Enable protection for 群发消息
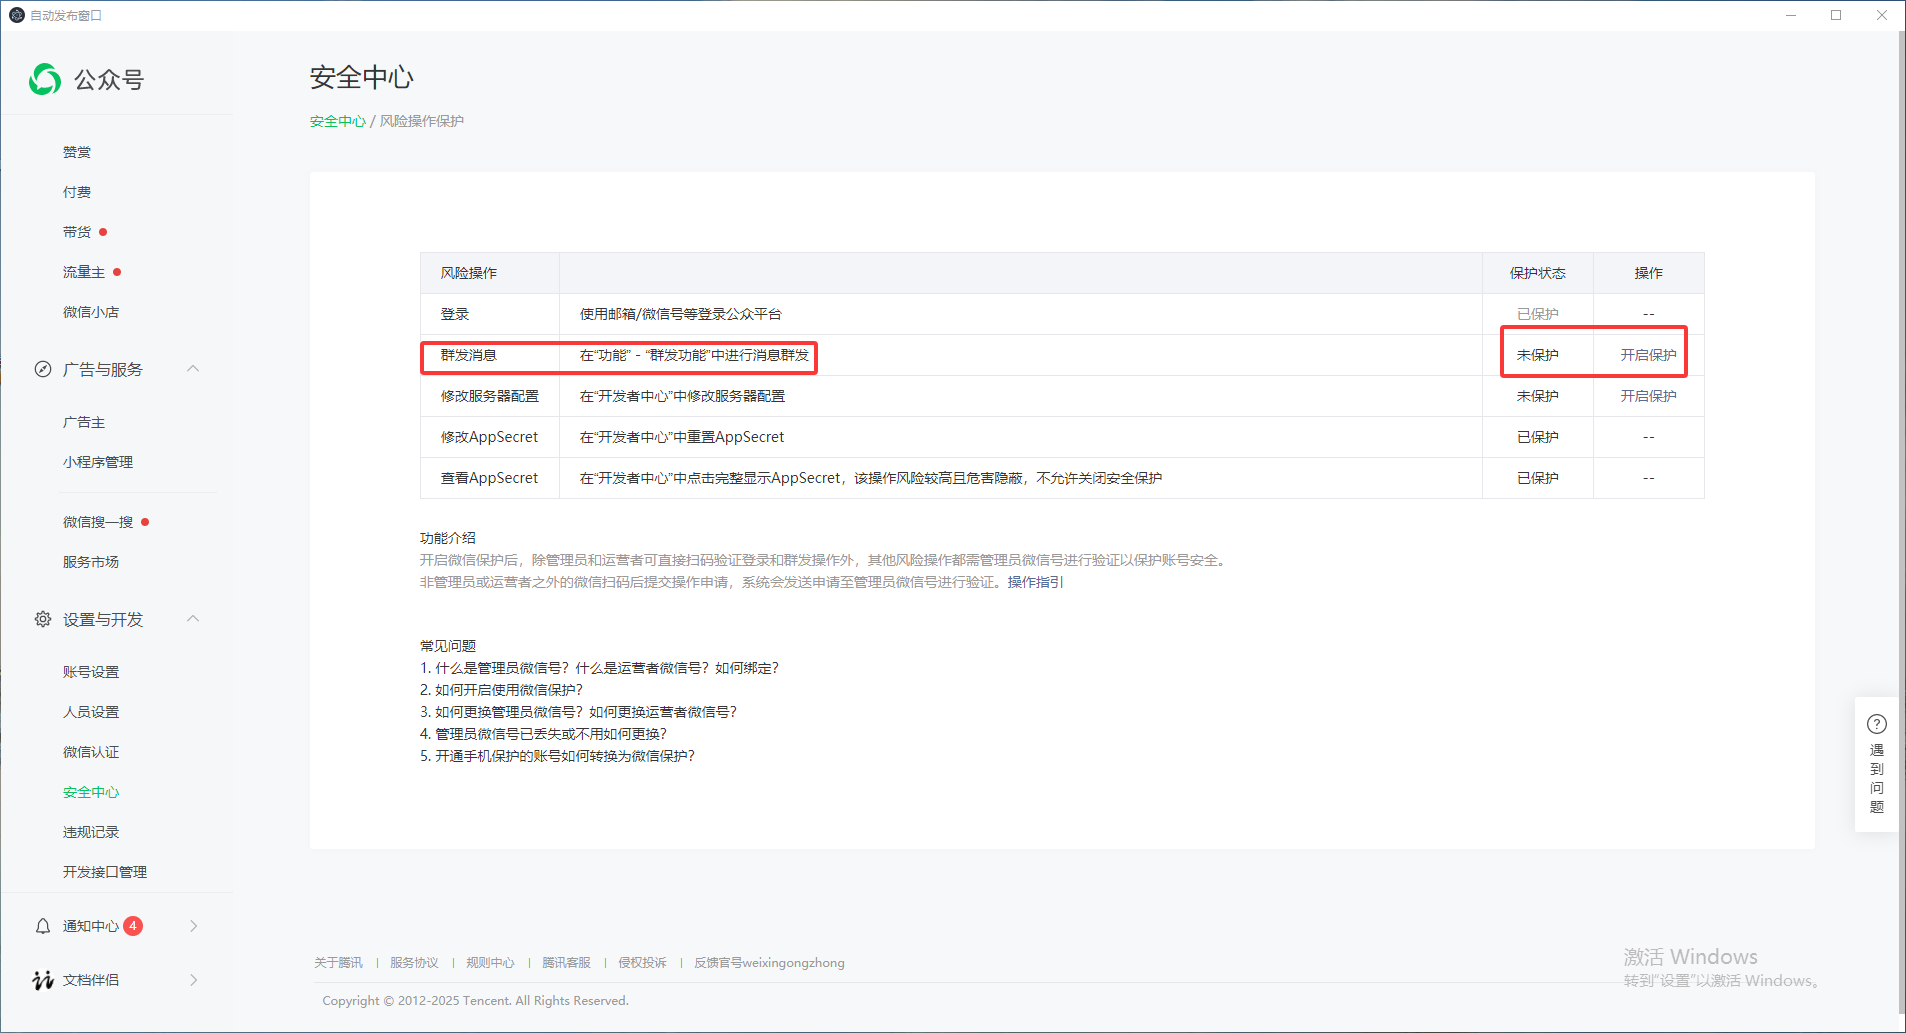This screenshot has width=1906, height=1033. [1647, 354]
